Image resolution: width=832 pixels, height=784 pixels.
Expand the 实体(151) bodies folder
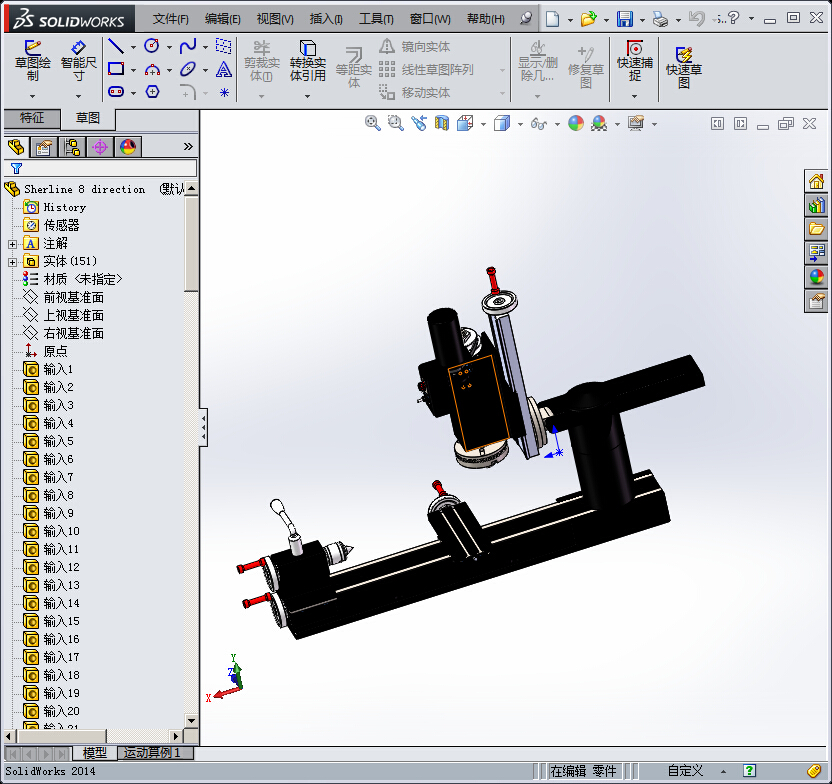(x=12, y=261)
